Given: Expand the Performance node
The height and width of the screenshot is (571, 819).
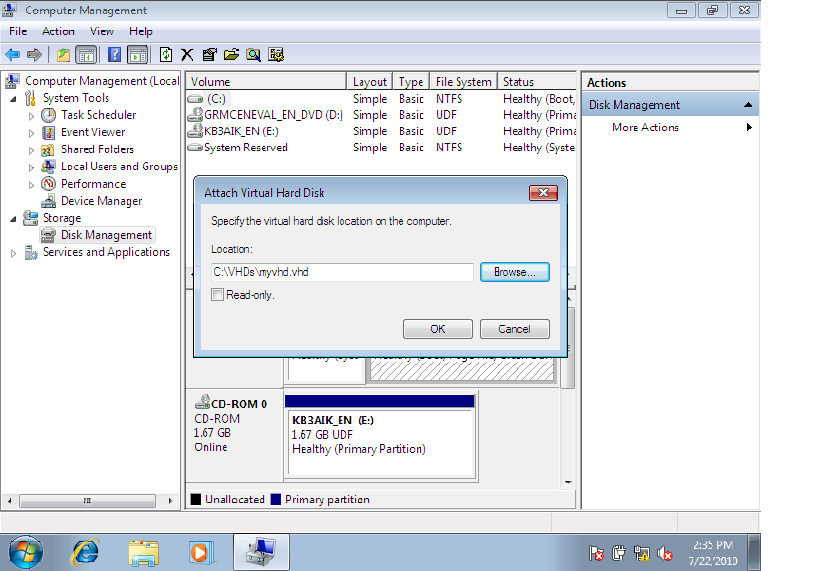Looking at the screenshot, I should 31,185.
